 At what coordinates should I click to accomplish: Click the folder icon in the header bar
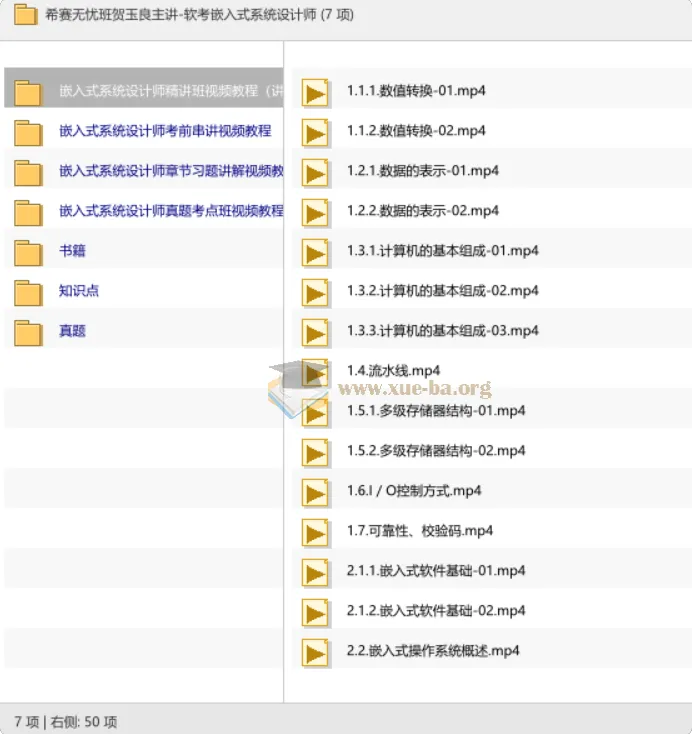coord(25,15)
